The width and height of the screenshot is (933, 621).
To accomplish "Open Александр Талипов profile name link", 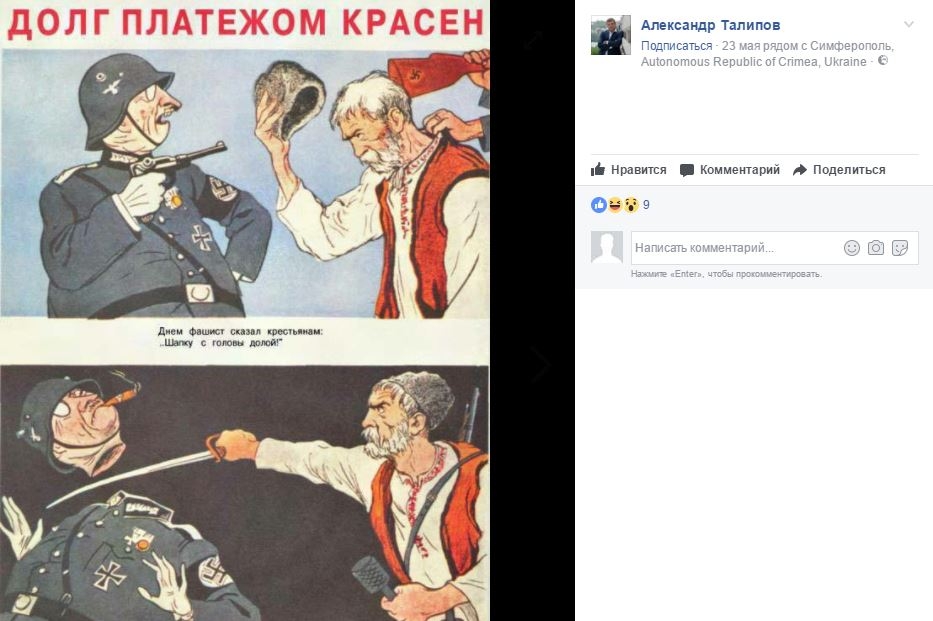I will coord(710,25).
